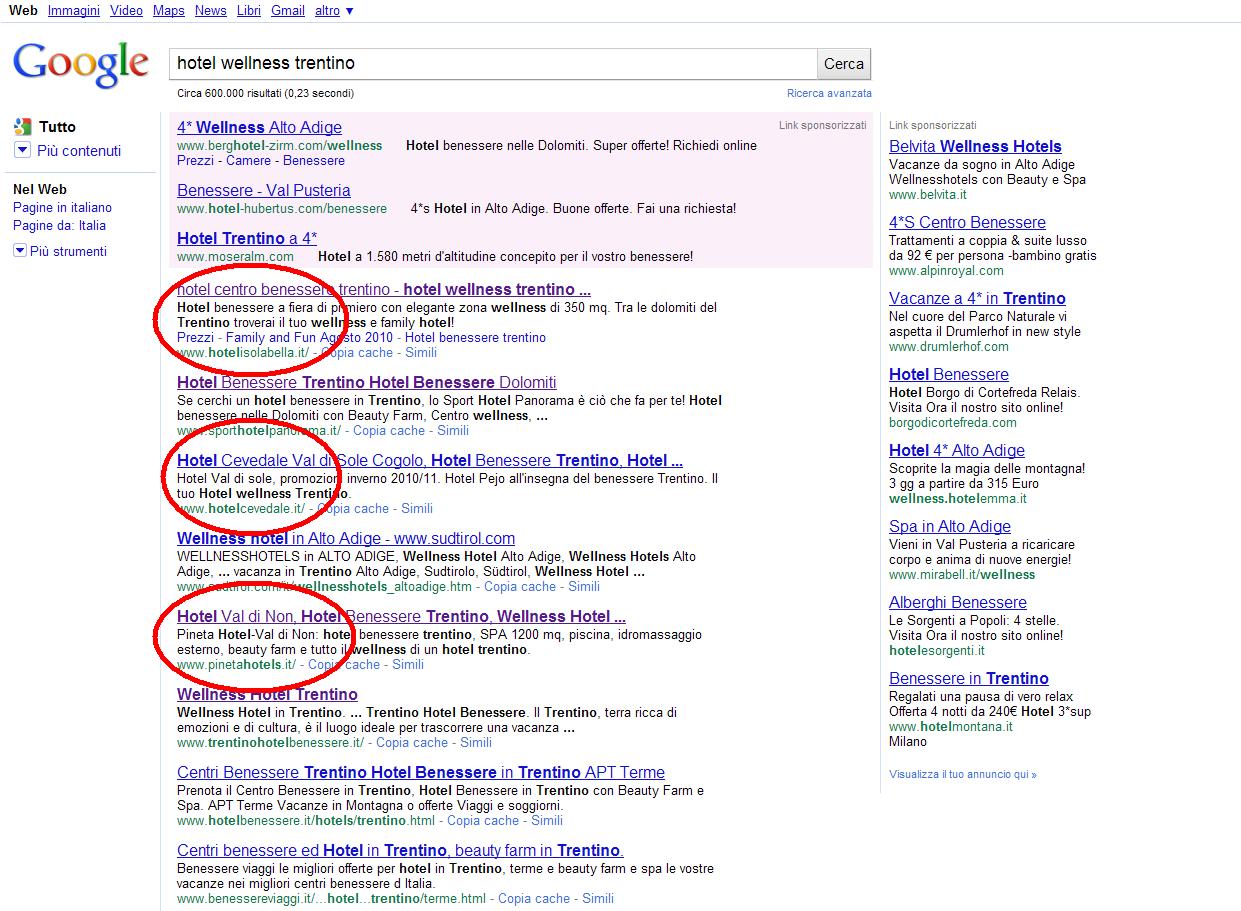Open 'Hotel Val di Non' result
Screen dimensions: 1241x911
pyautogui.click(x=401, y=616)
